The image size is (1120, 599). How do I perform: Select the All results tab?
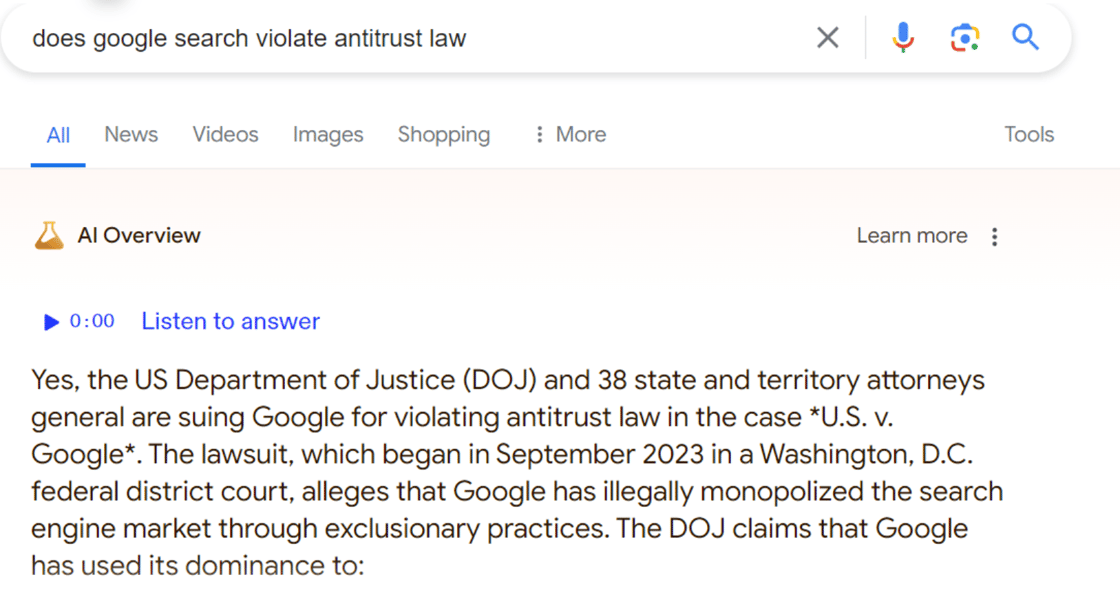[x=58, y=135]
